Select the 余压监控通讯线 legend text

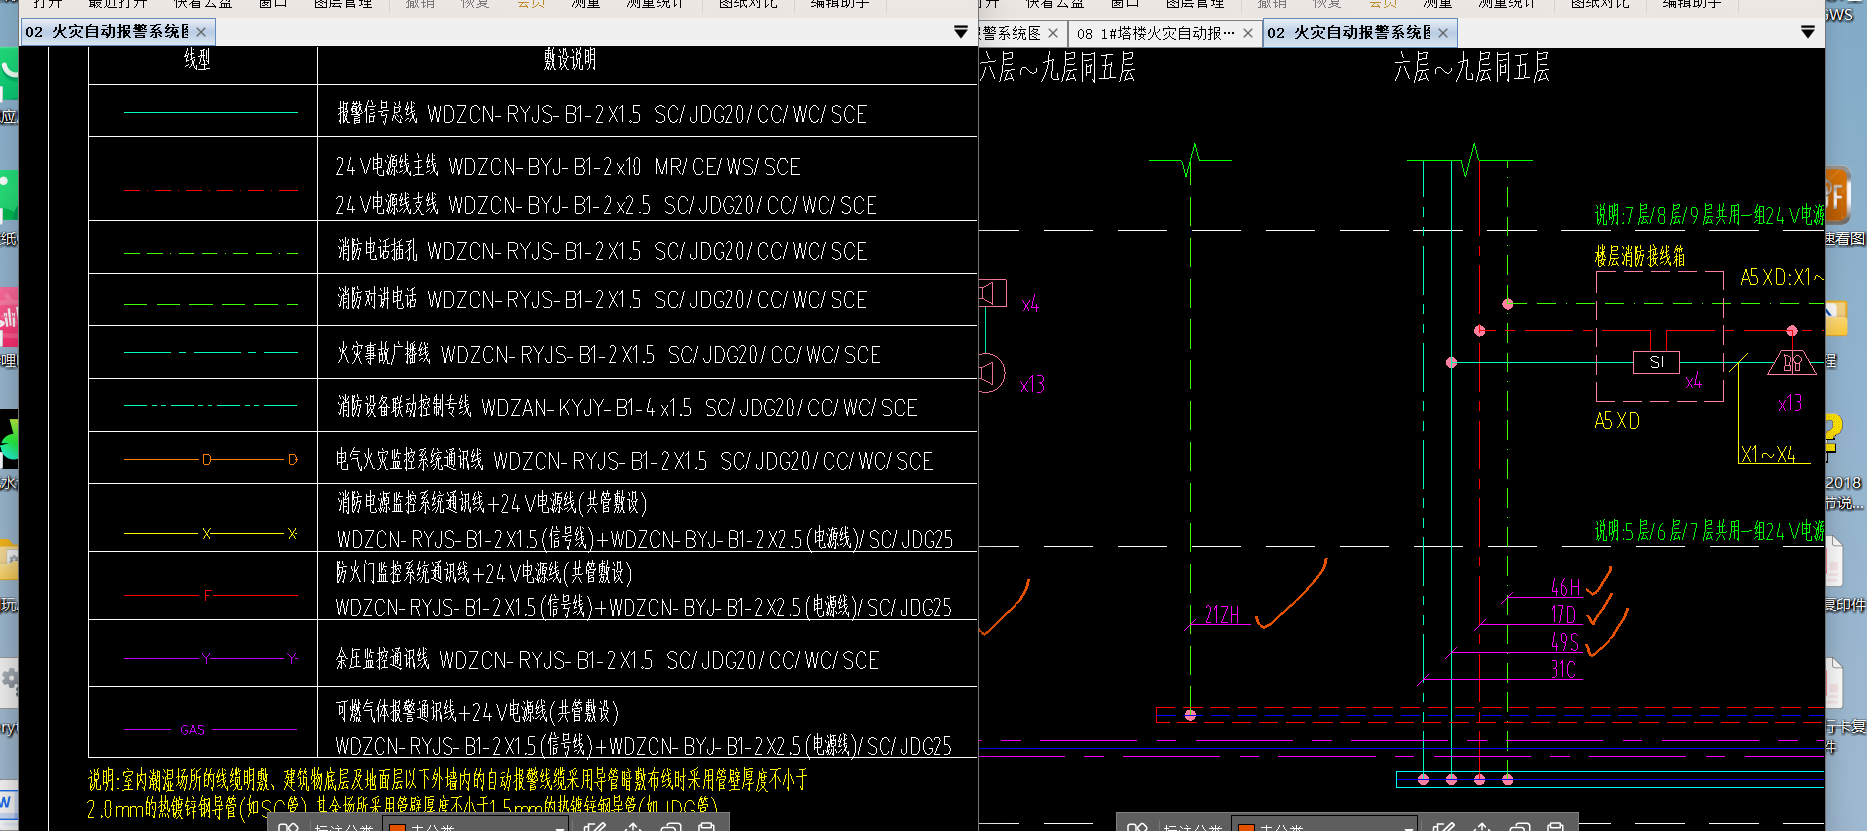tap(608, 660)
